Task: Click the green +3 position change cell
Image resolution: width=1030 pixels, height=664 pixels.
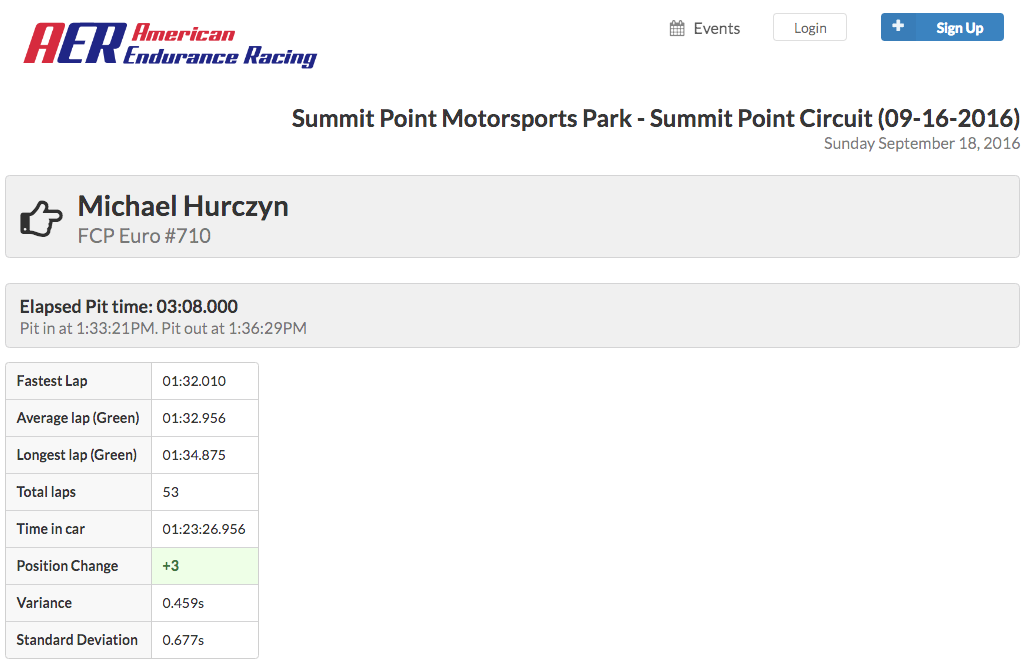Action: coord(204,566)
